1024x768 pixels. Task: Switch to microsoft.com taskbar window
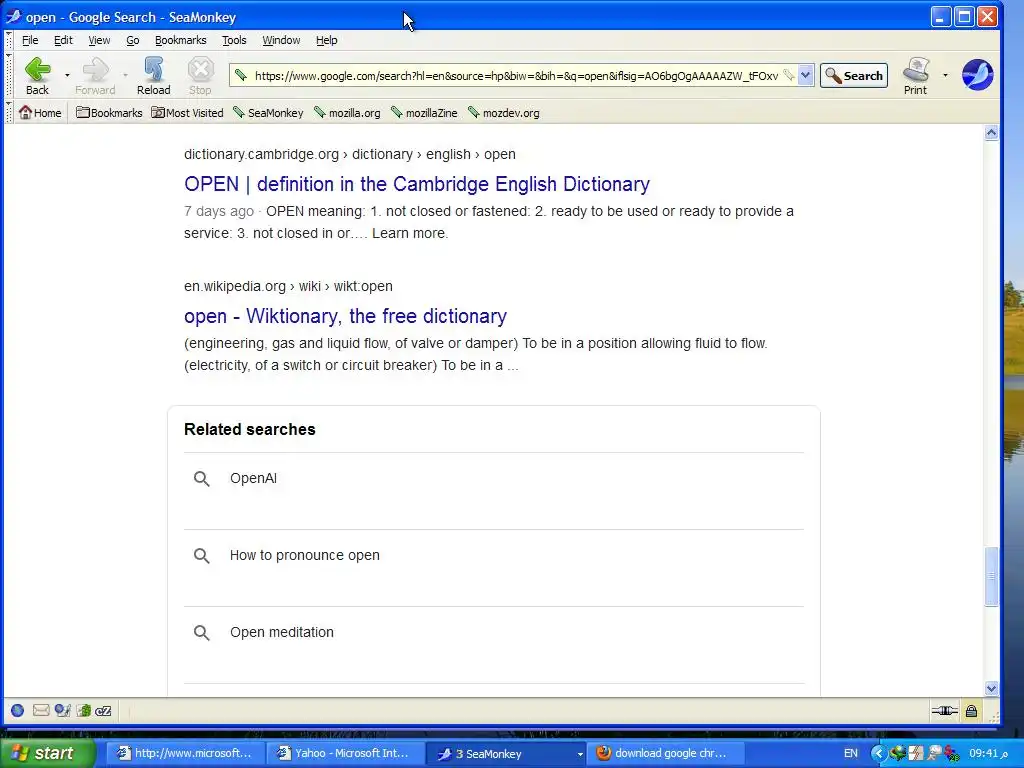(x=185, y=754)
